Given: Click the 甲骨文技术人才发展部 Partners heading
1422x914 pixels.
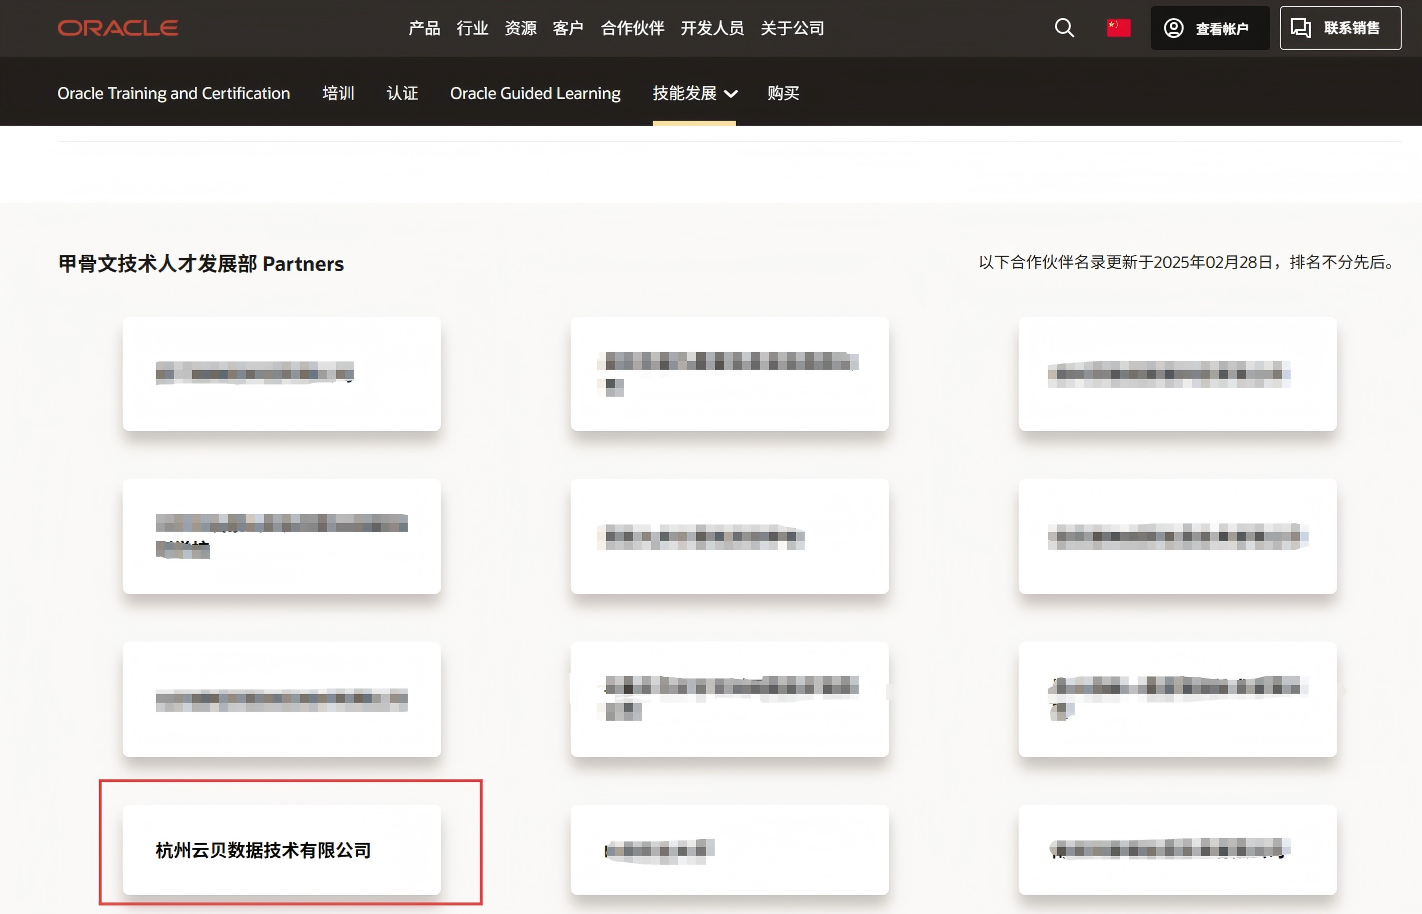Looking at the screenshot, I should (201, 264).
